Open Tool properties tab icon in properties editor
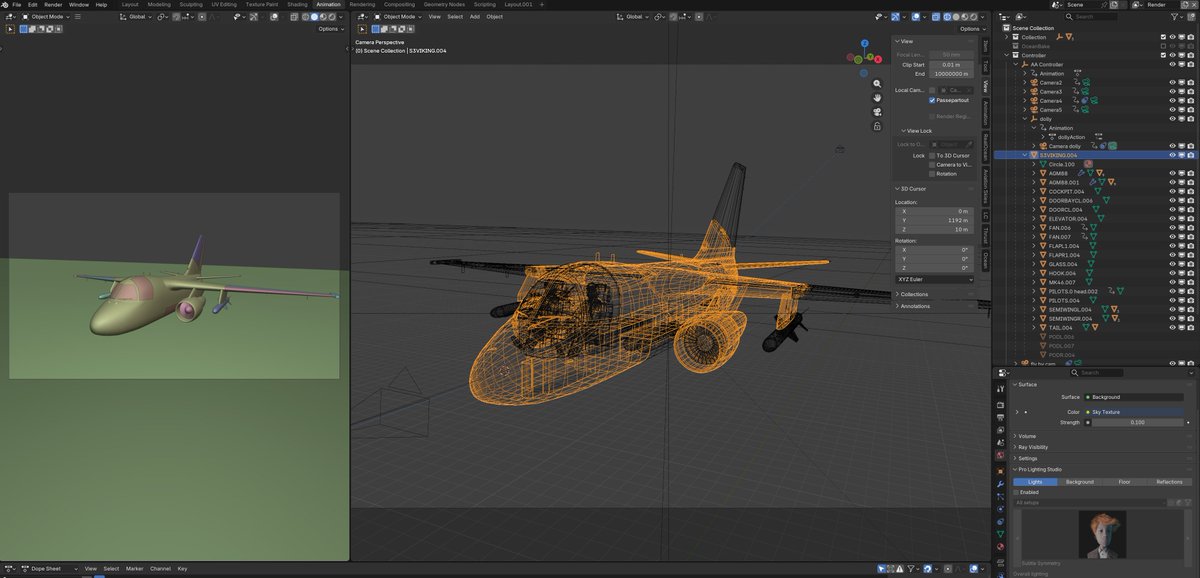This screenshot has height=578, width=1200. [1000, 389]
